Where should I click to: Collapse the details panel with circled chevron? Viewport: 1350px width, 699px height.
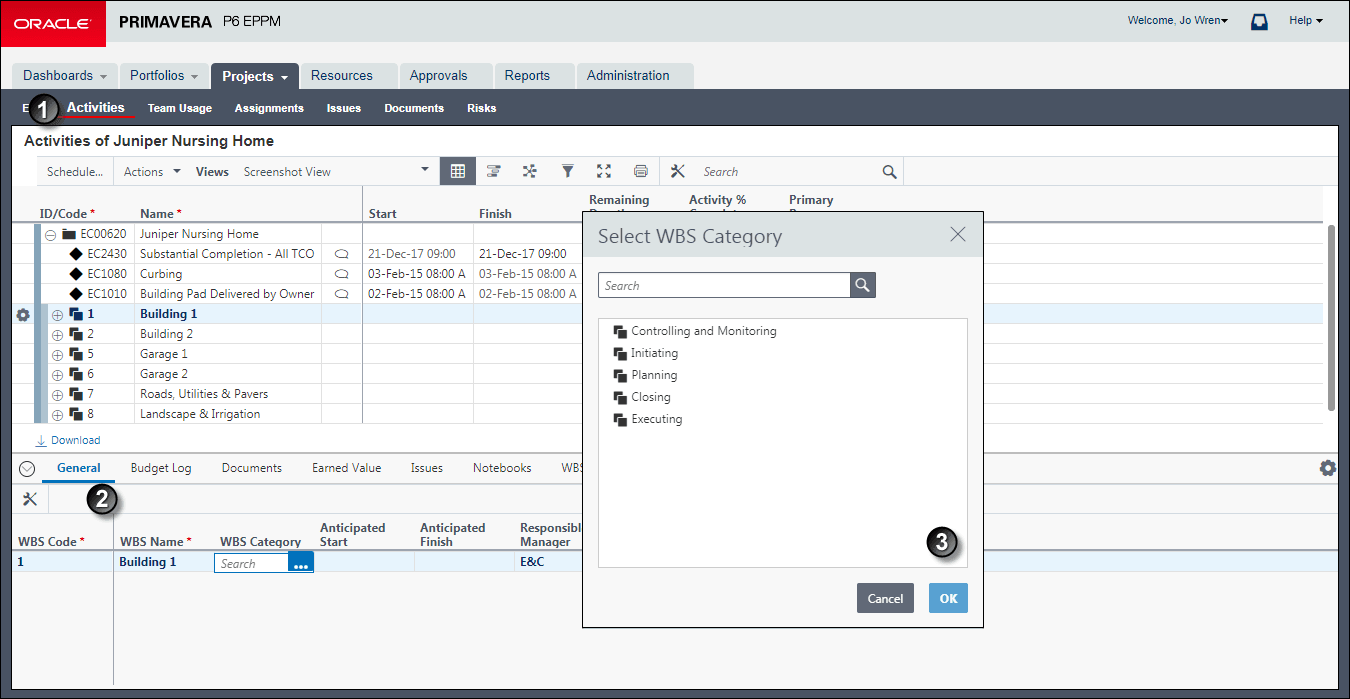27,468
